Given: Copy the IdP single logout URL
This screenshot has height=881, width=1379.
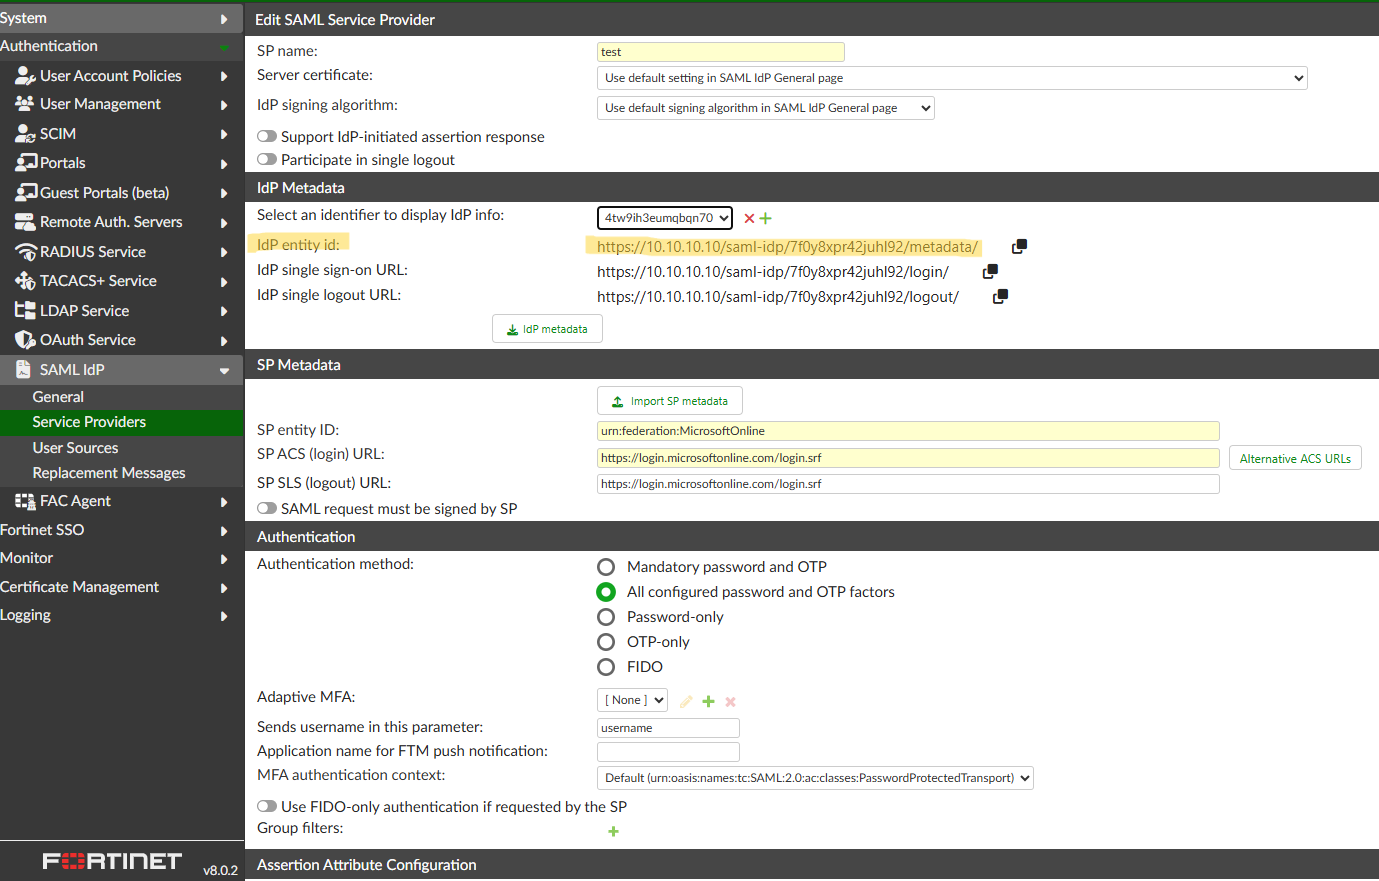Looking at the screenshot, I should click(1000, 296).
